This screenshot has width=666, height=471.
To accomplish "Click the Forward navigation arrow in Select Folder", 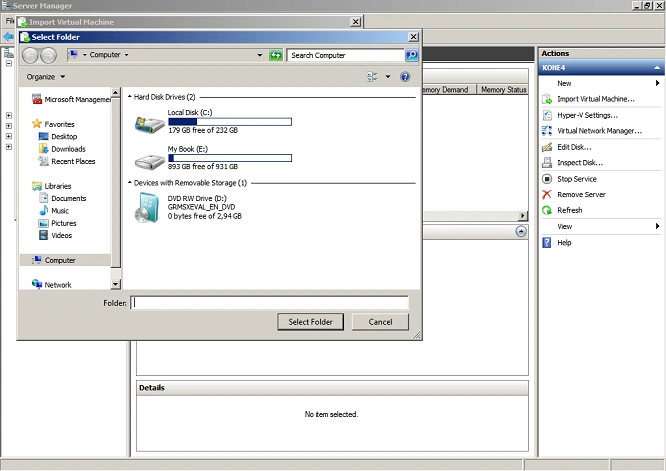I will click(x=48, y=55).
